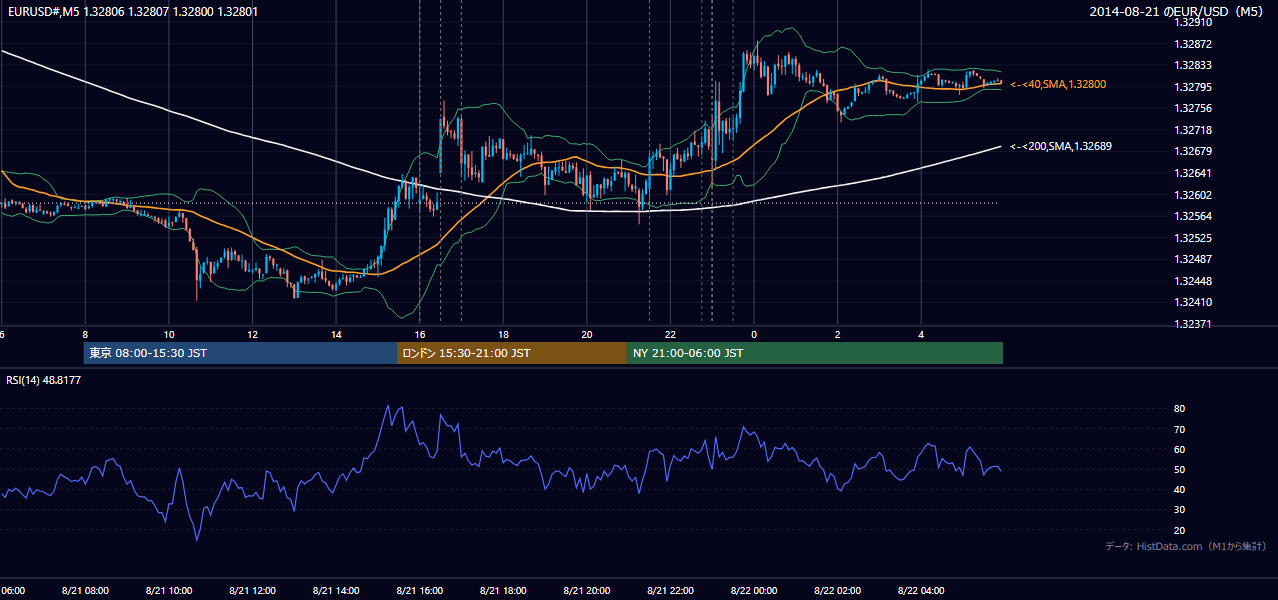The width and height of the screenshot is (1278, 600).
Task: Click price axis value 1.32525
Action: click(x=1194, y=238)
